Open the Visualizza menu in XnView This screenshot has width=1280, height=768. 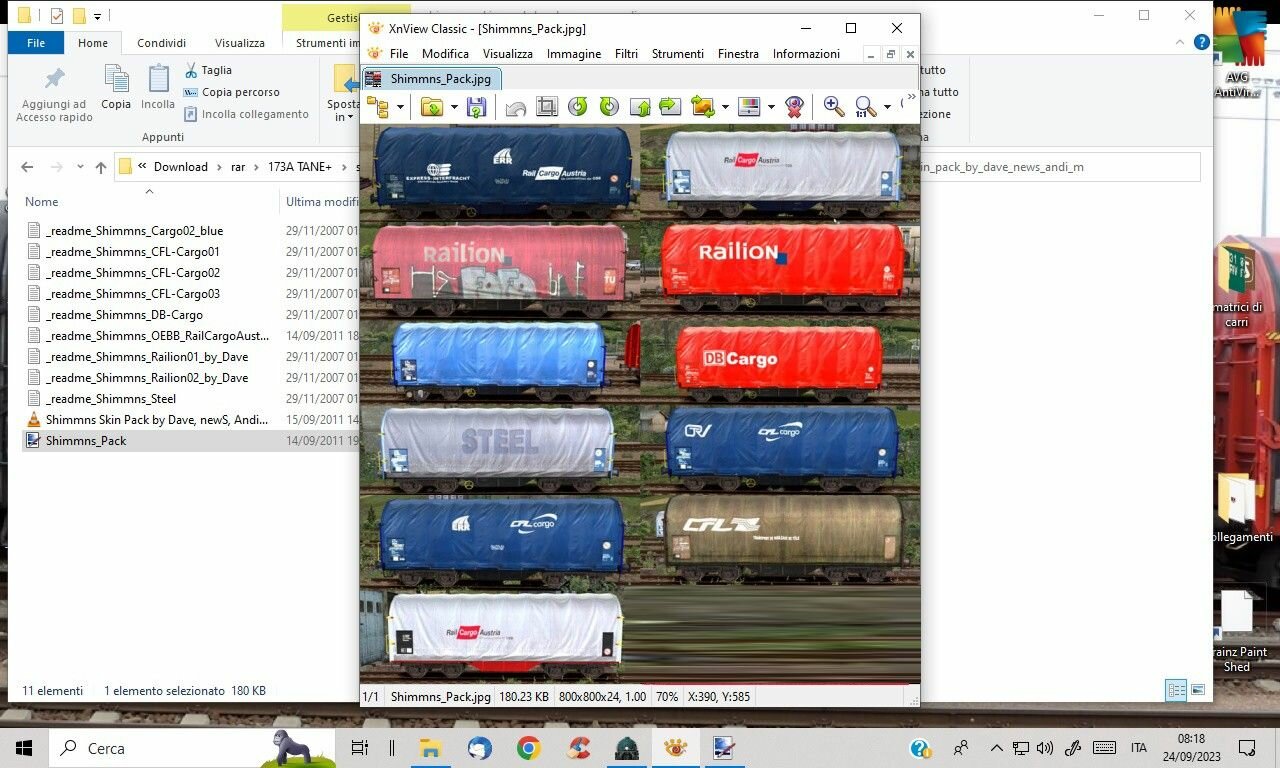click(508, 54)
